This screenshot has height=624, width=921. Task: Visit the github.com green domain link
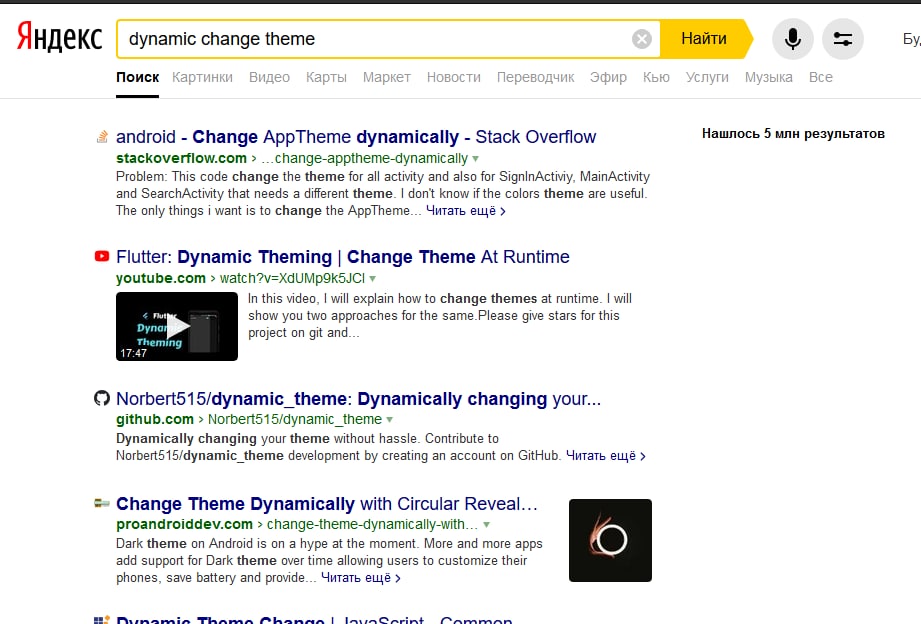coord(154,420)
